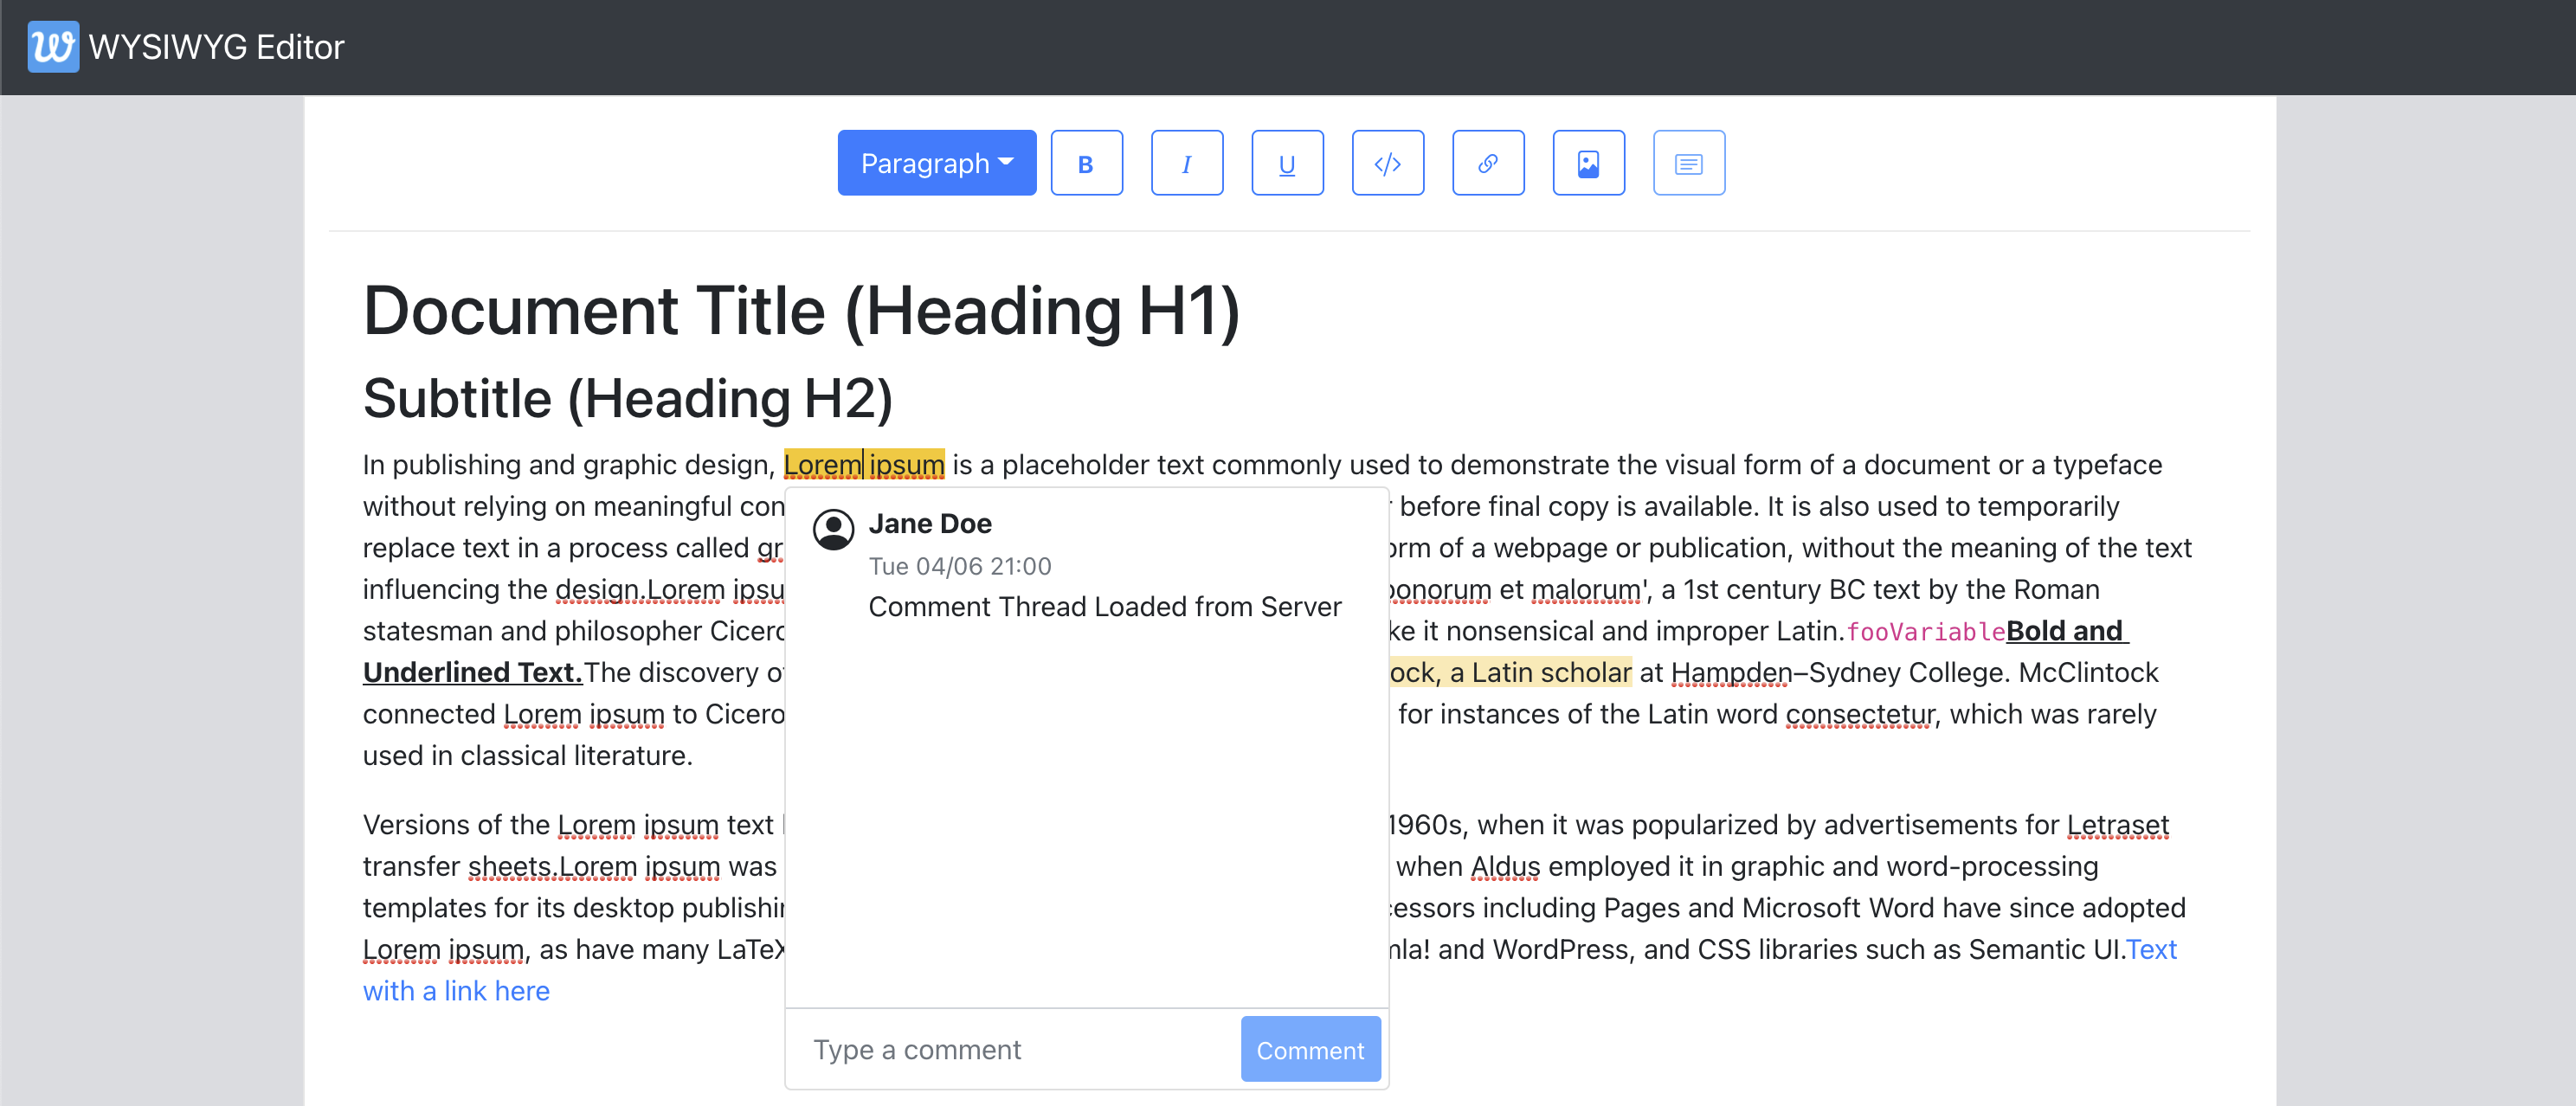Click the comment timestamp Tue 04/06 21:00
The height and width of the screenshot is (1106, 2576).
[960, 566]
